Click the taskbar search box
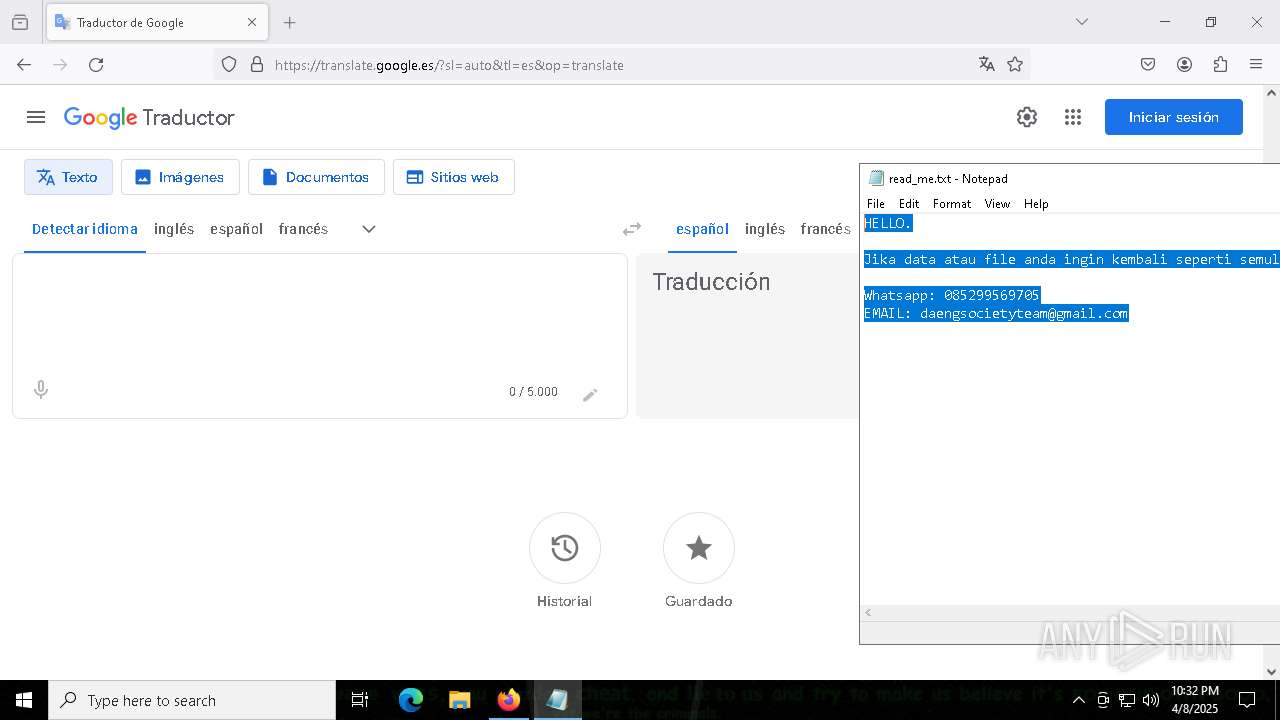The width and height of the screenshot is (1280, 720). (192, 700)
